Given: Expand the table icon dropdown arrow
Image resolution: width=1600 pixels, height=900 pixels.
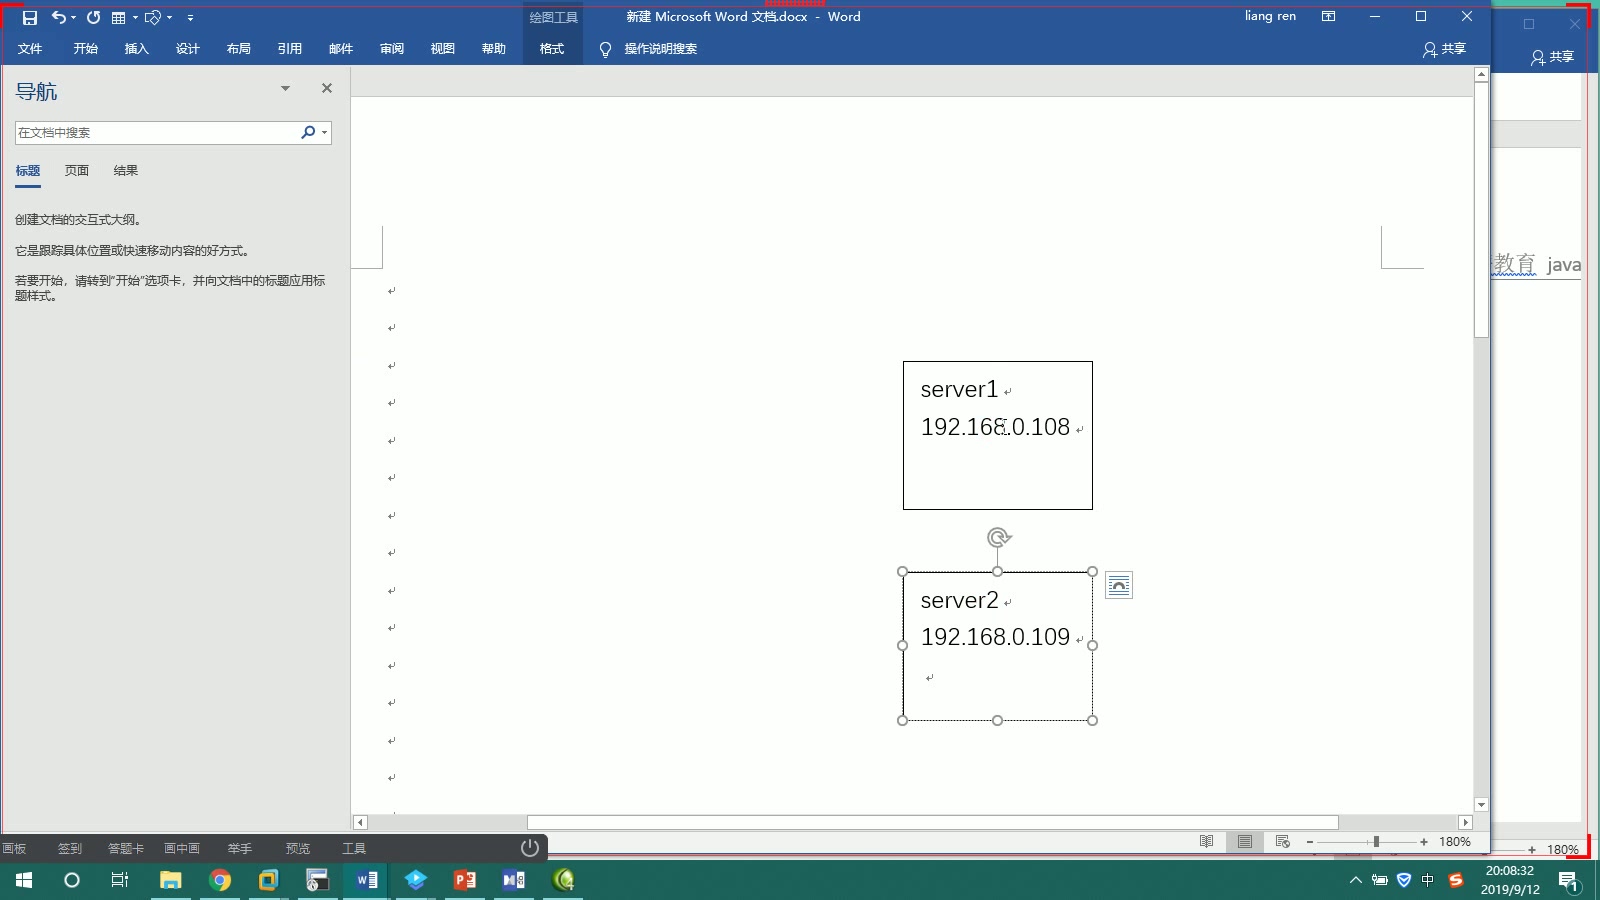Looking at the screenshot, I should 135,17.
